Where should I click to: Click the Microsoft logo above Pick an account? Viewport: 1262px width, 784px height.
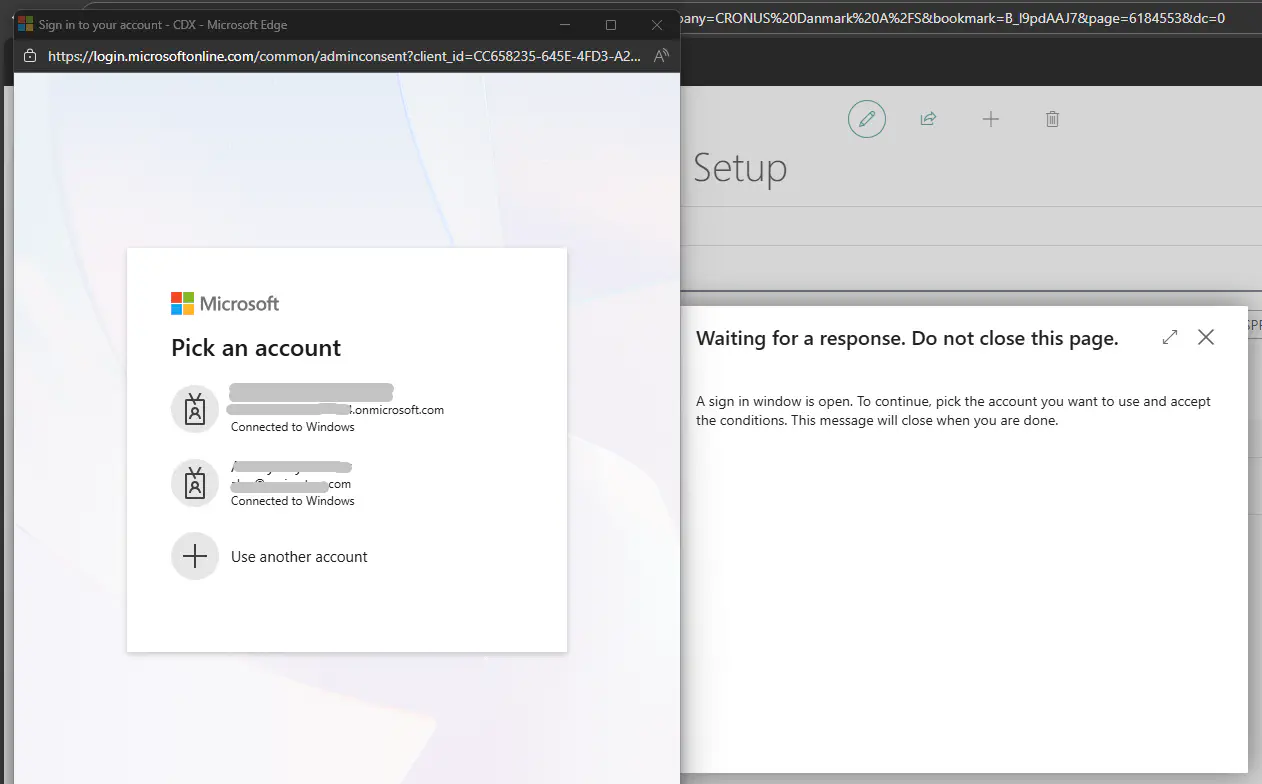point(225,304)
